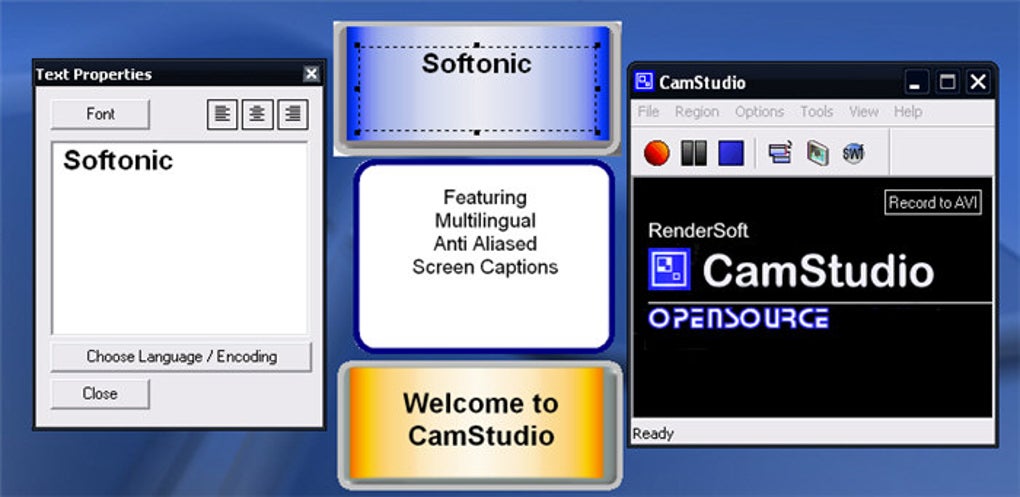Click the Font button
The height and width of the screenshot is (497, 1020).
100,114
